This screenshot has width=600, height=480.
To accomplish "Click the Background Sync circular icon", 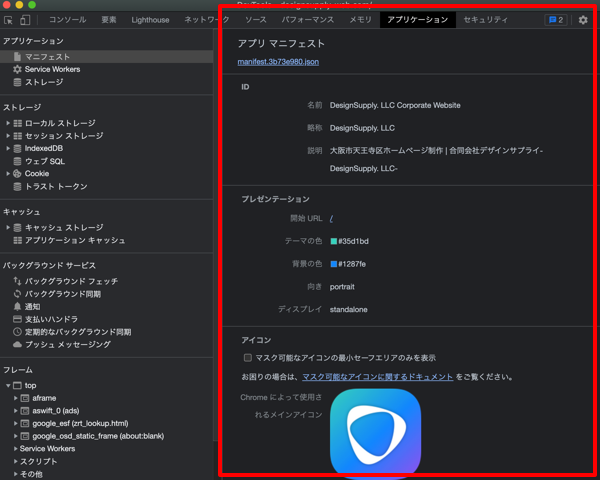I will point(17,294).
